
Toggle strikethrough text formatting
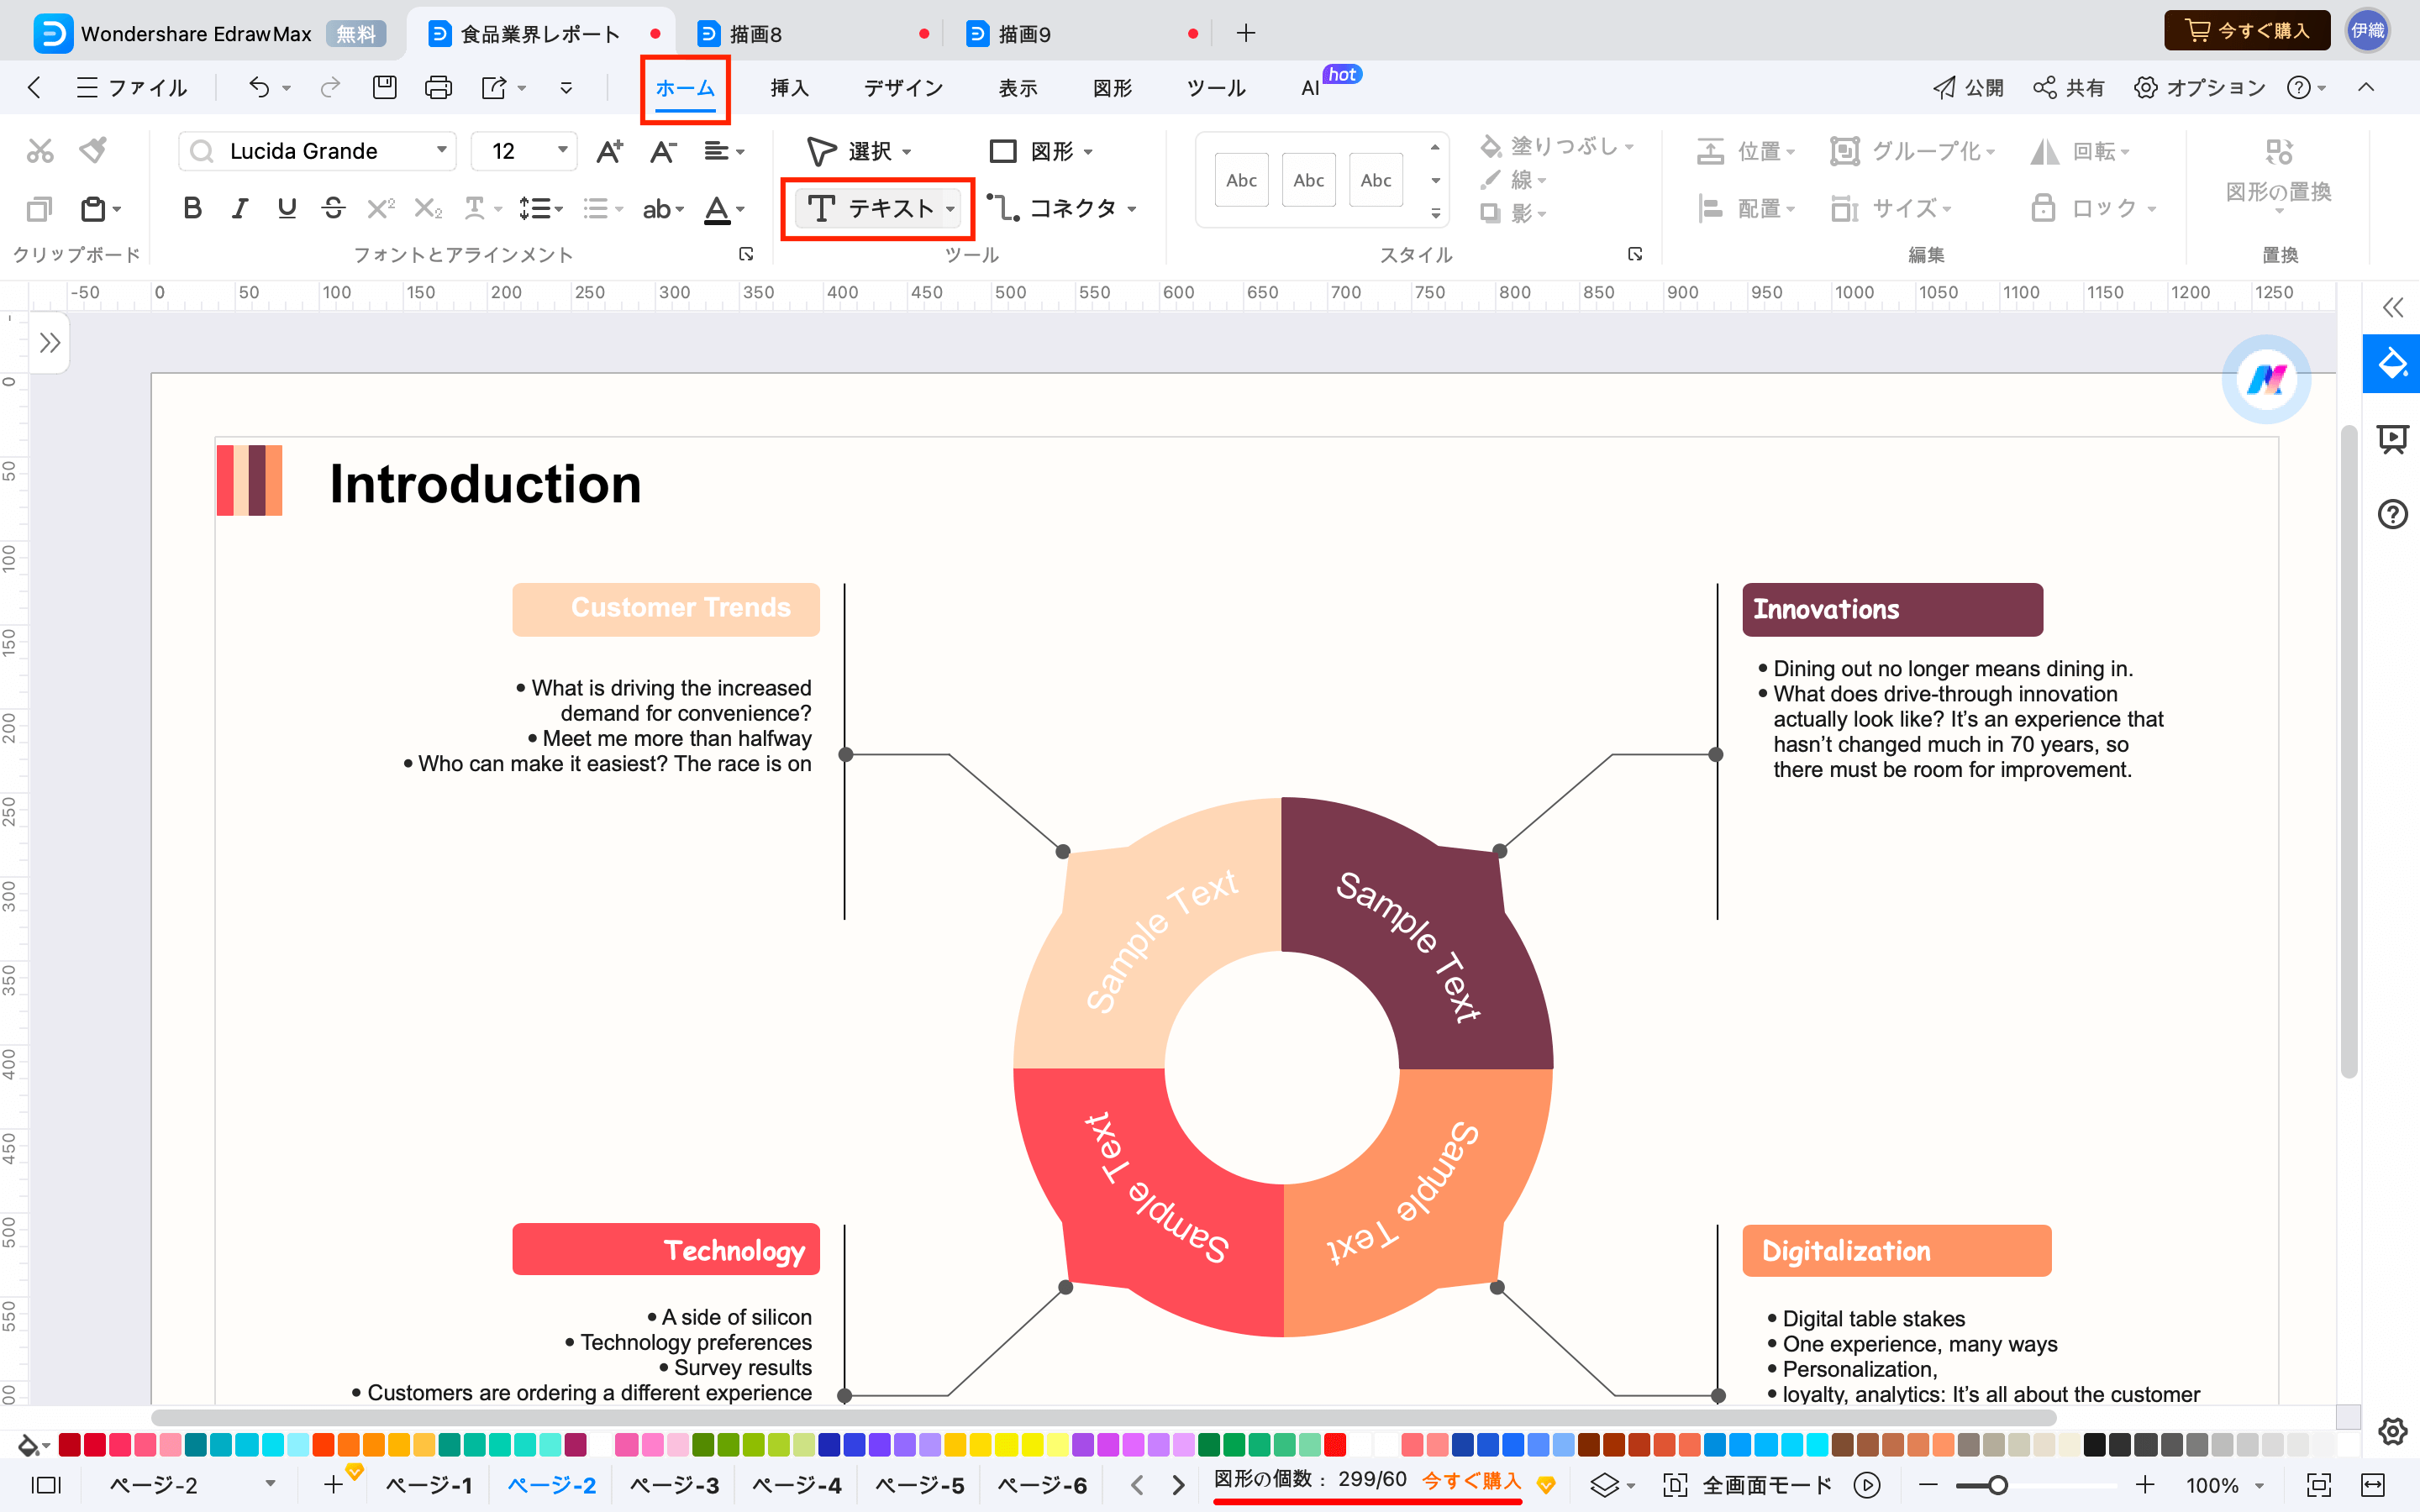coord(331,207)
